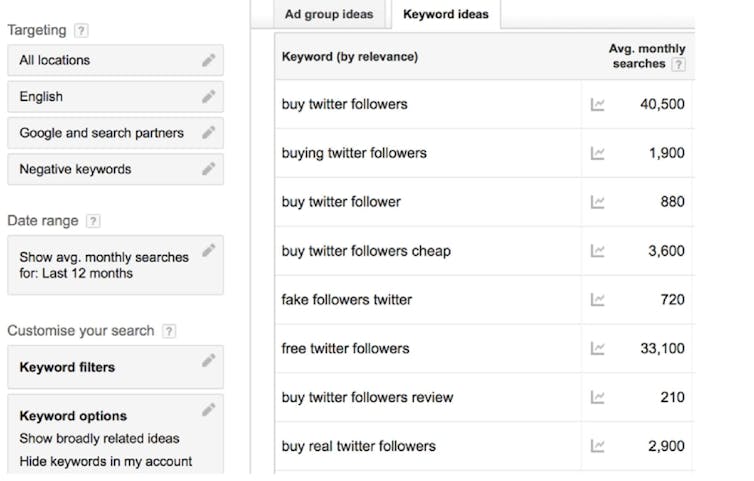Open the Keyword options box

click(115, 434)
